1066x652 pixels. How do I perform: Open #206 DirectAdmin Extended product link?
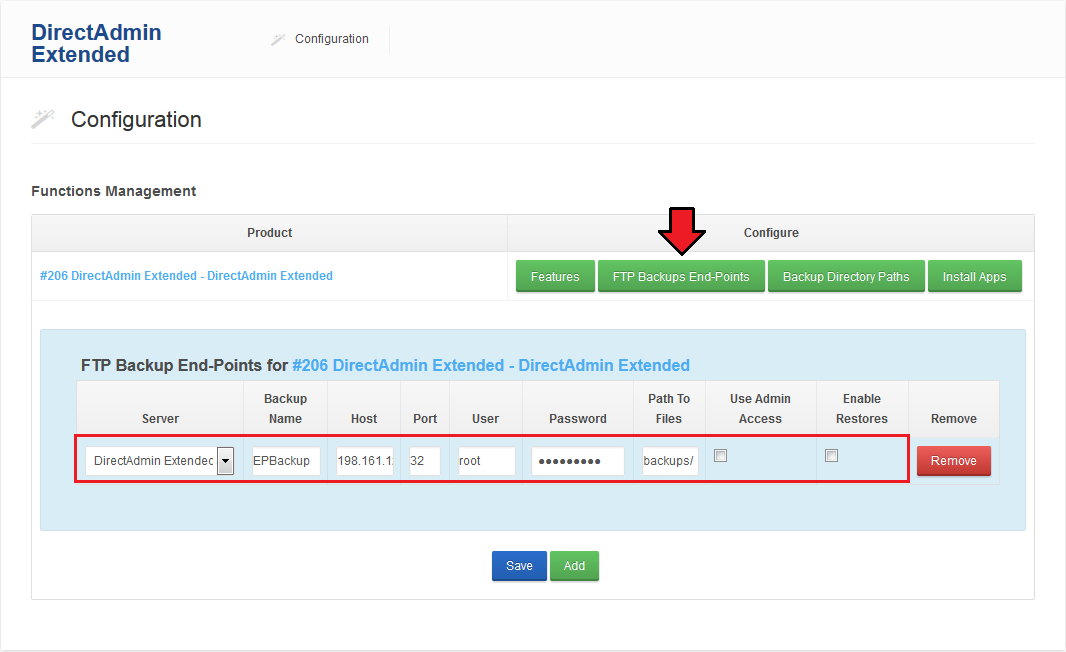[186, 276]
